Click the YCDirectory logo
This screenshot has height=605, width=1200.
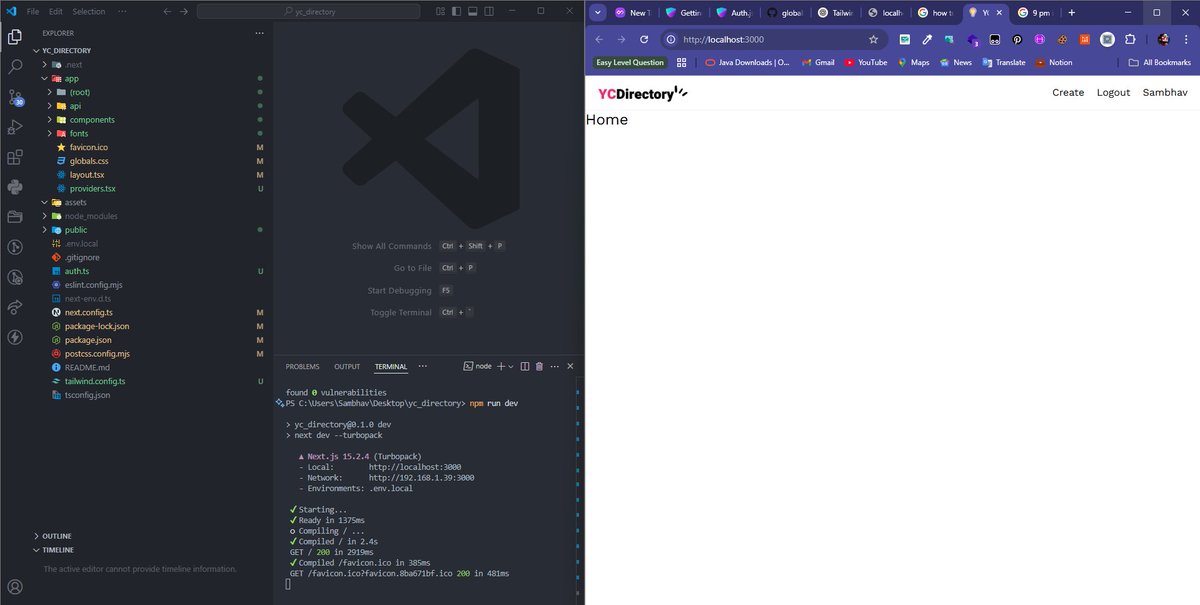click(x=643, y=93)
